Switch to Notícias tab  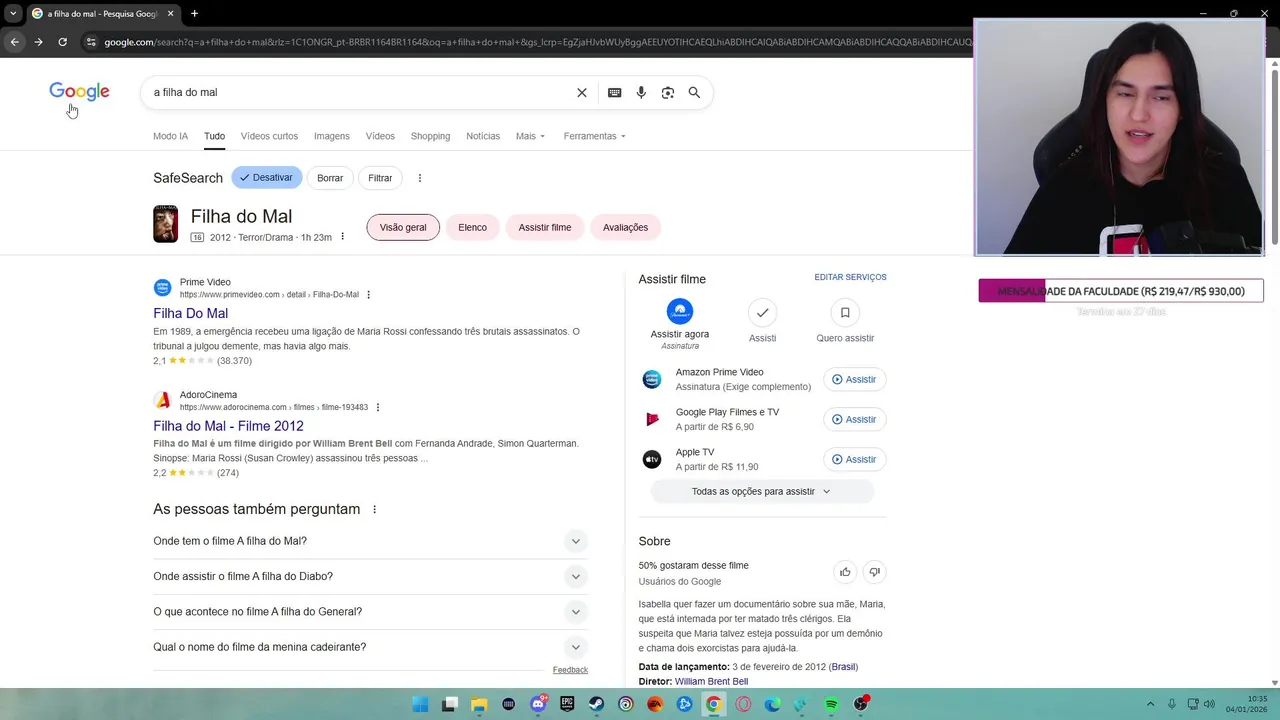point(483,136)
